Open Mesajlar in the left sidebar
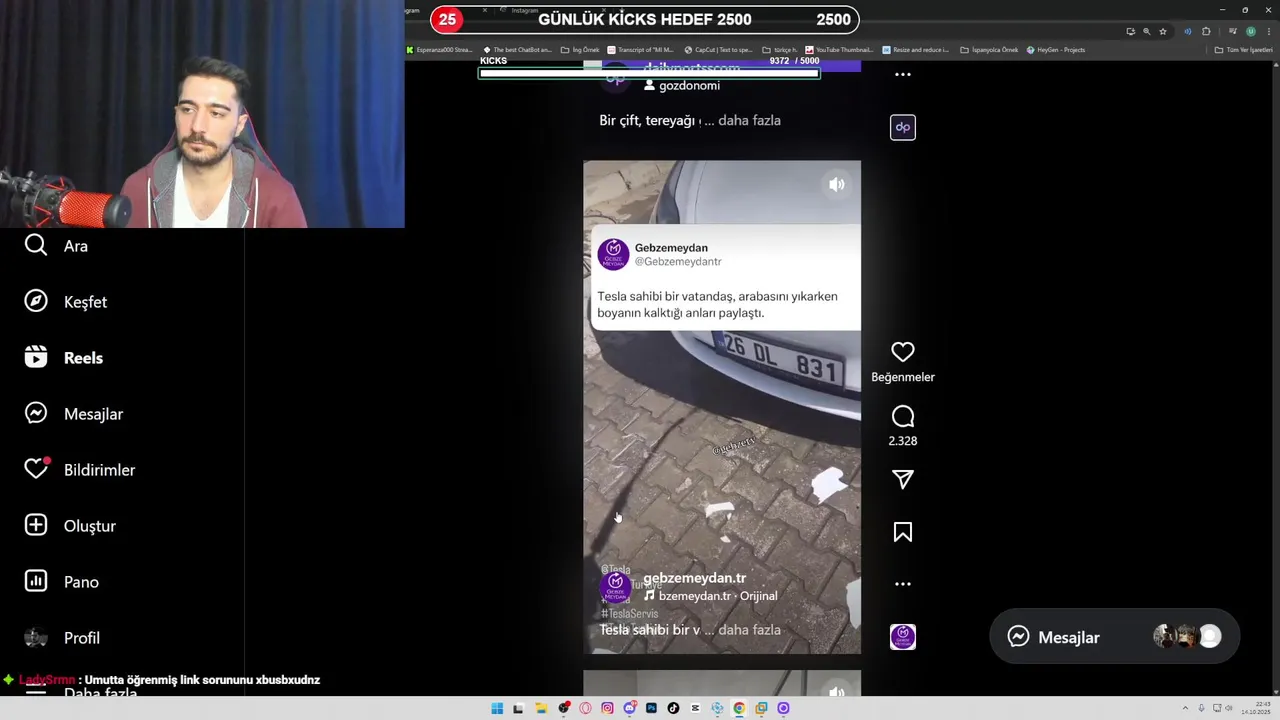This screenshot has height=720, width=1280. tap(74, 414)
